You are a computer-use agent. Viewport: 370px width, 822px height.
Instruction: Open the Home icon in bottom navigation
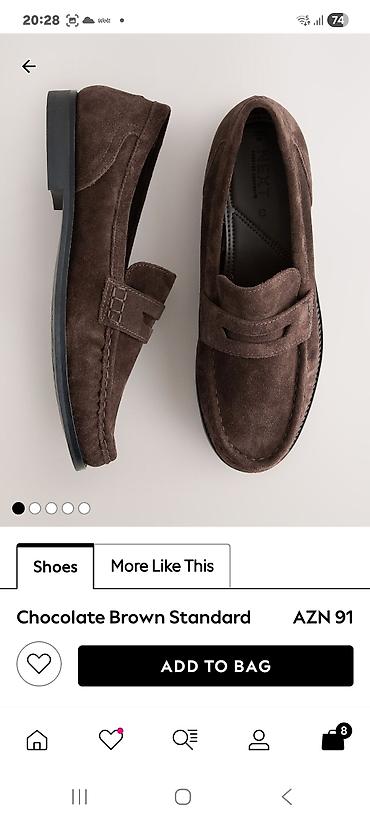[x=37, y=740]
